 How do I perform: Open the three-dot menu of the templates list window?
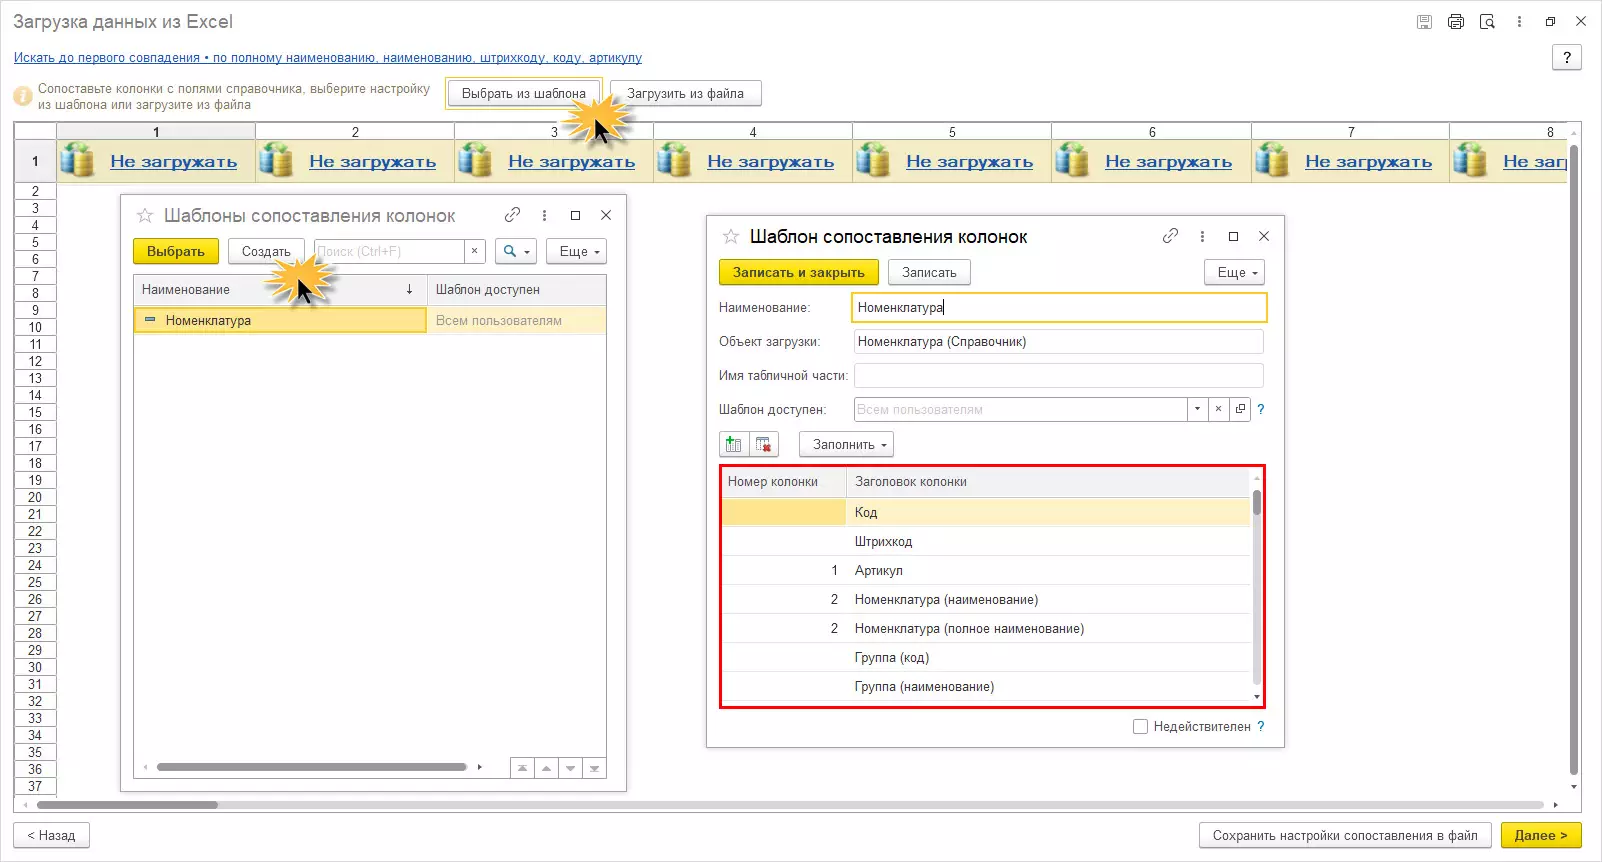(x=544, y=215)
